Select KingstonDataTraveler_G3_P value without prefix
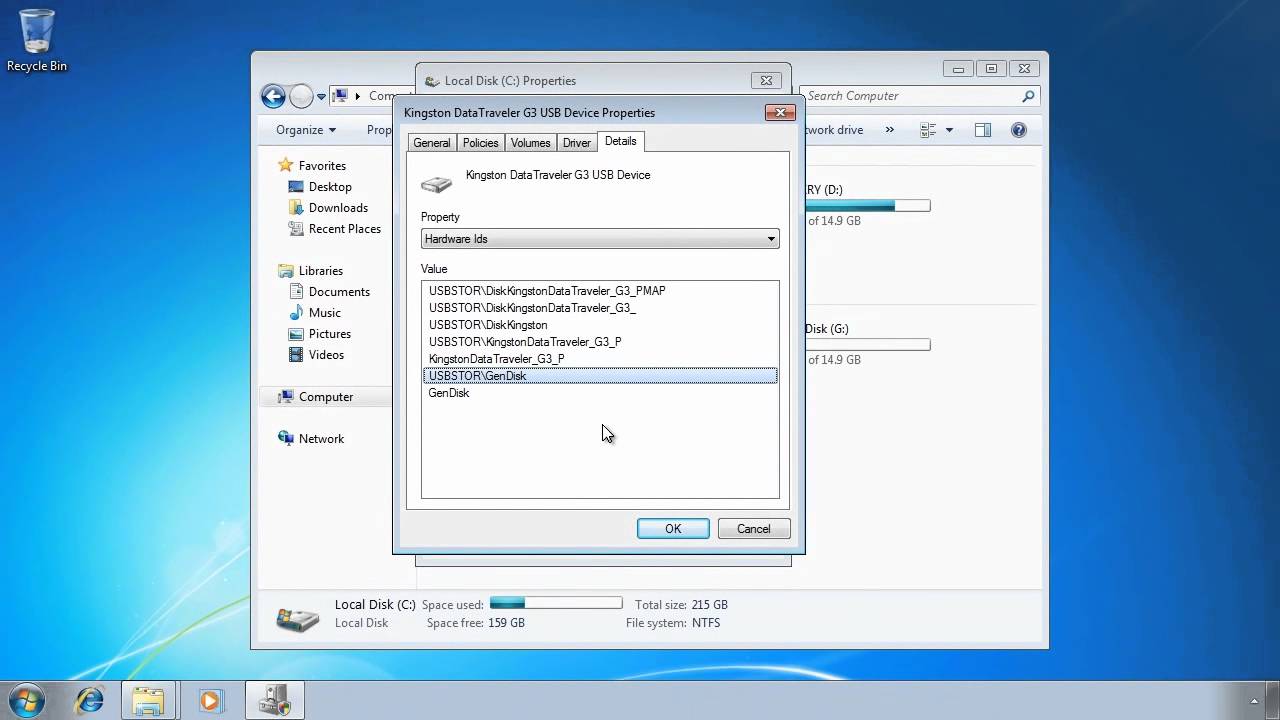This screenshot has width=1280, height=720. coord(600,359)
